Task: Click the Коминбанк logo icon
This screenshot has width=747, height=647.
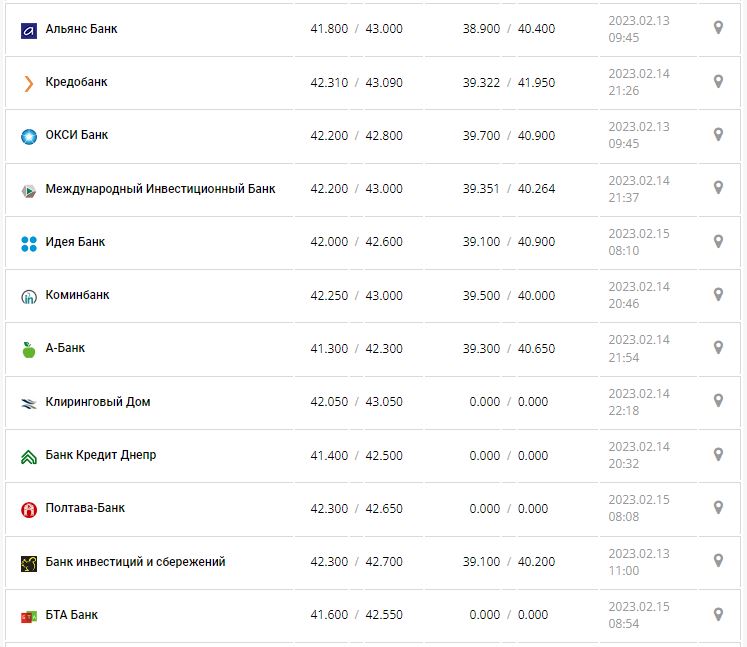Action: tap(28, 296)
